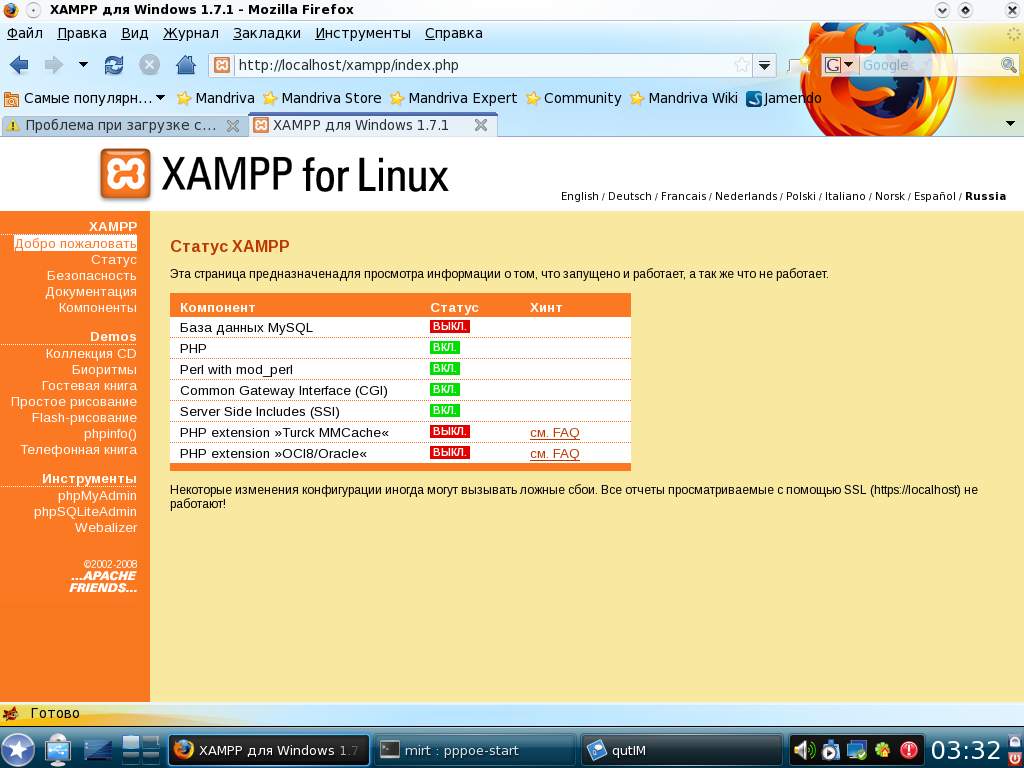
Task: Click the Stop loading button
Action: (x=150, y=65)
